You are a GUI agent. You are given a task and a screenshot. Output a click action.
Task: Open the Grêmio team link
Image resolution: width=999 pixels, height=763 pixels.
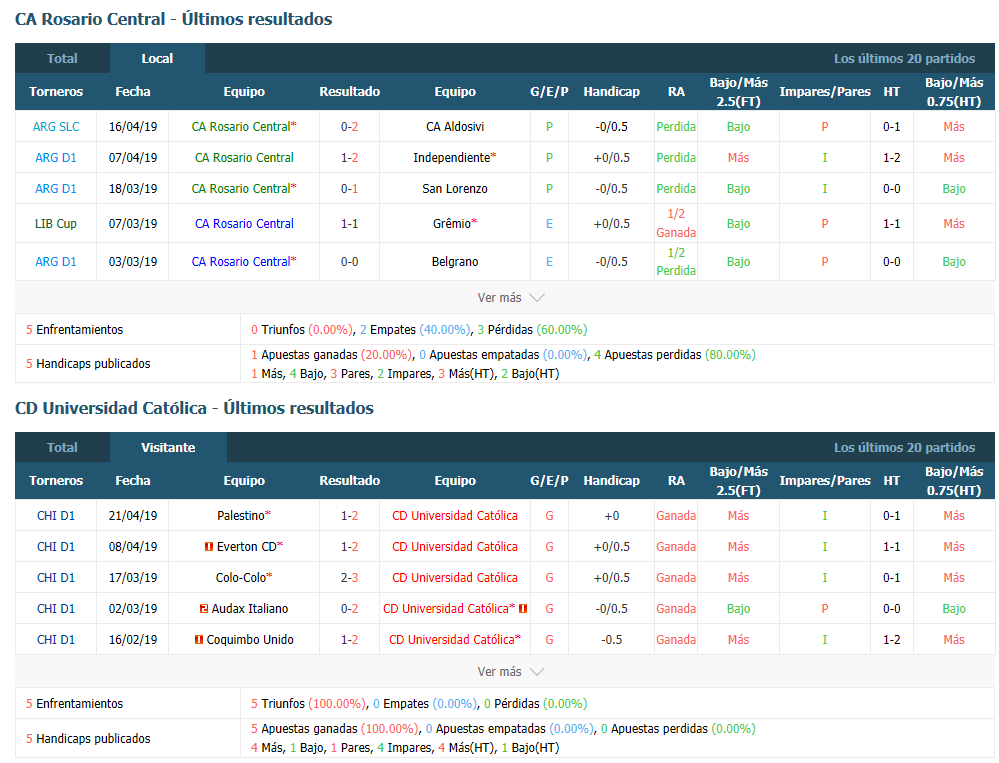(x=452, y=224)
